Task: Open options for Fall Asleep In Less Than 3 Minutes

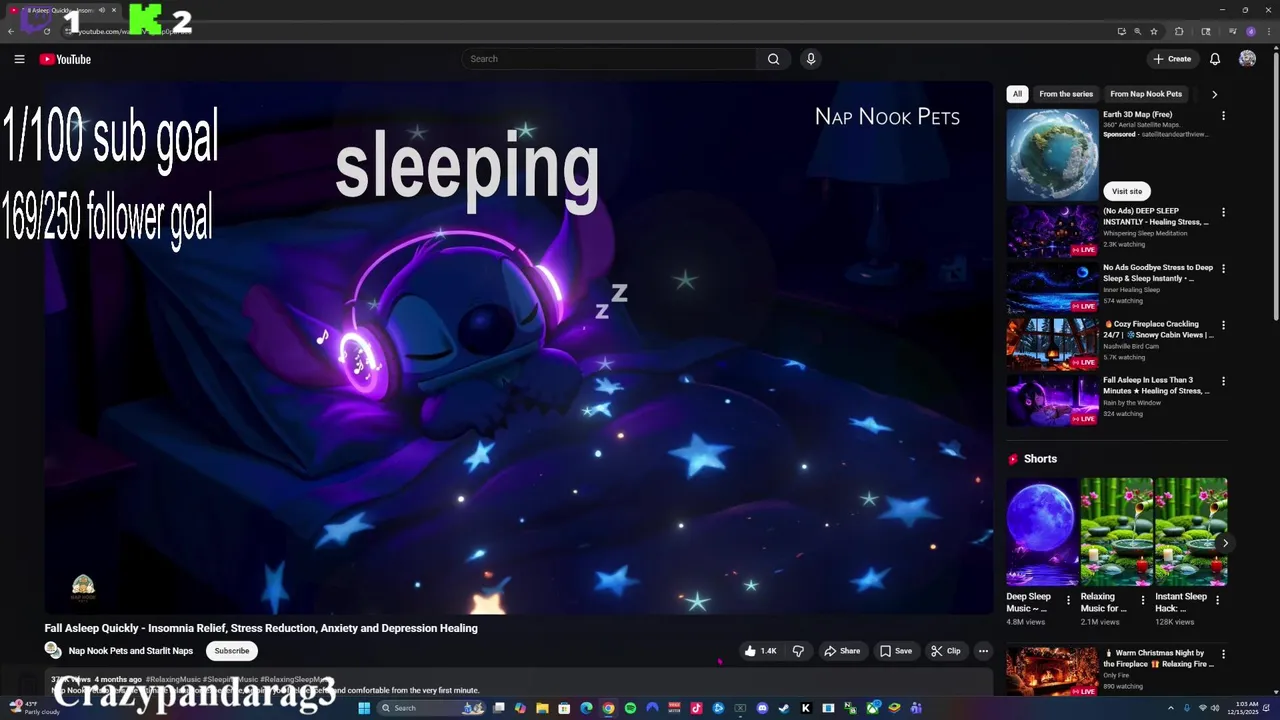Action: point(1223,381)
